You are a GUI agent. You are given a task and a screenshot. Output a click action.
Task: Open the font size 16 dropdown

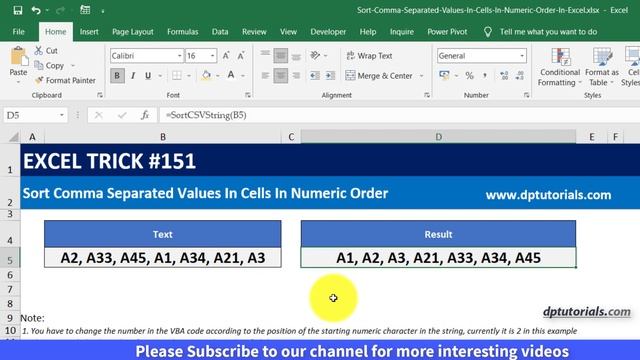pyautogui.click(x=212, y=56)
